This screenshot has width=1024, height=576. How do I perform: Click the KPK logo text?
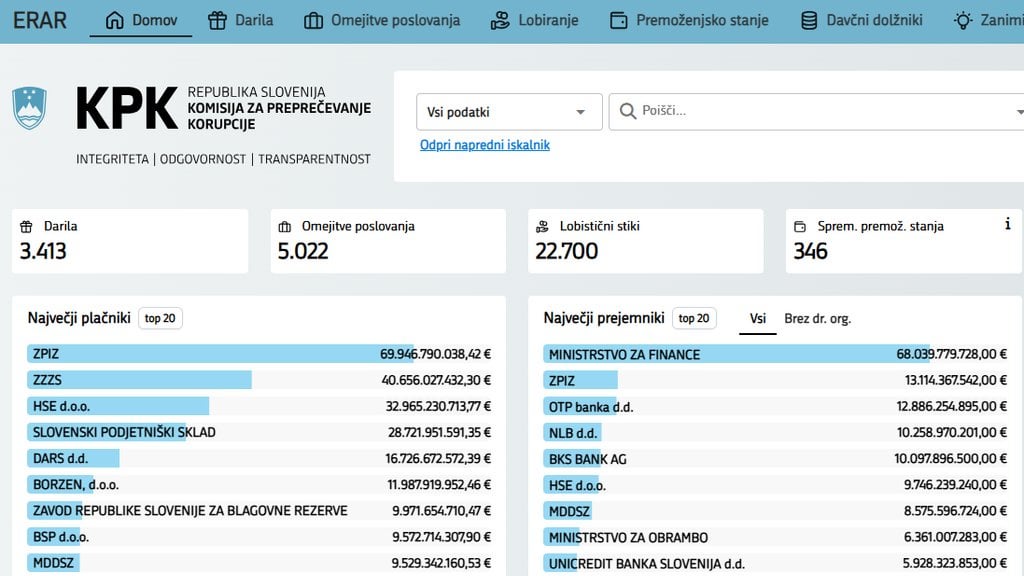pyautogui.click(x=127, y=108)
